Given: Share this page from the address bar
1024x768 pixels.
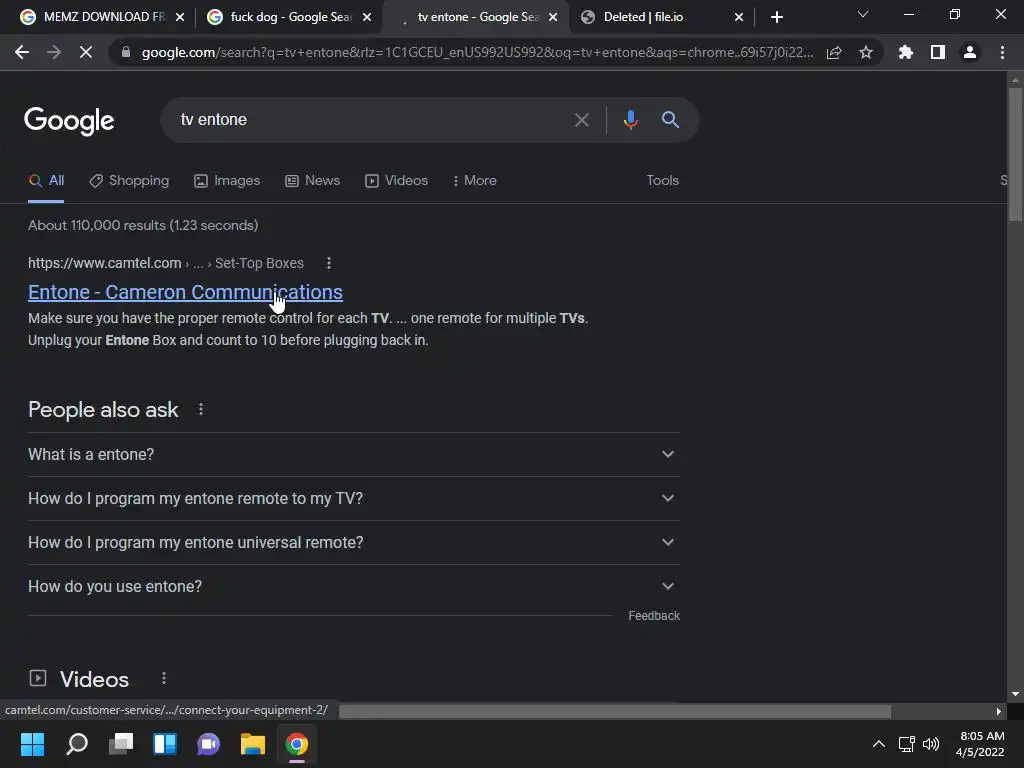Looking at the screenshot, I should 834,52.
